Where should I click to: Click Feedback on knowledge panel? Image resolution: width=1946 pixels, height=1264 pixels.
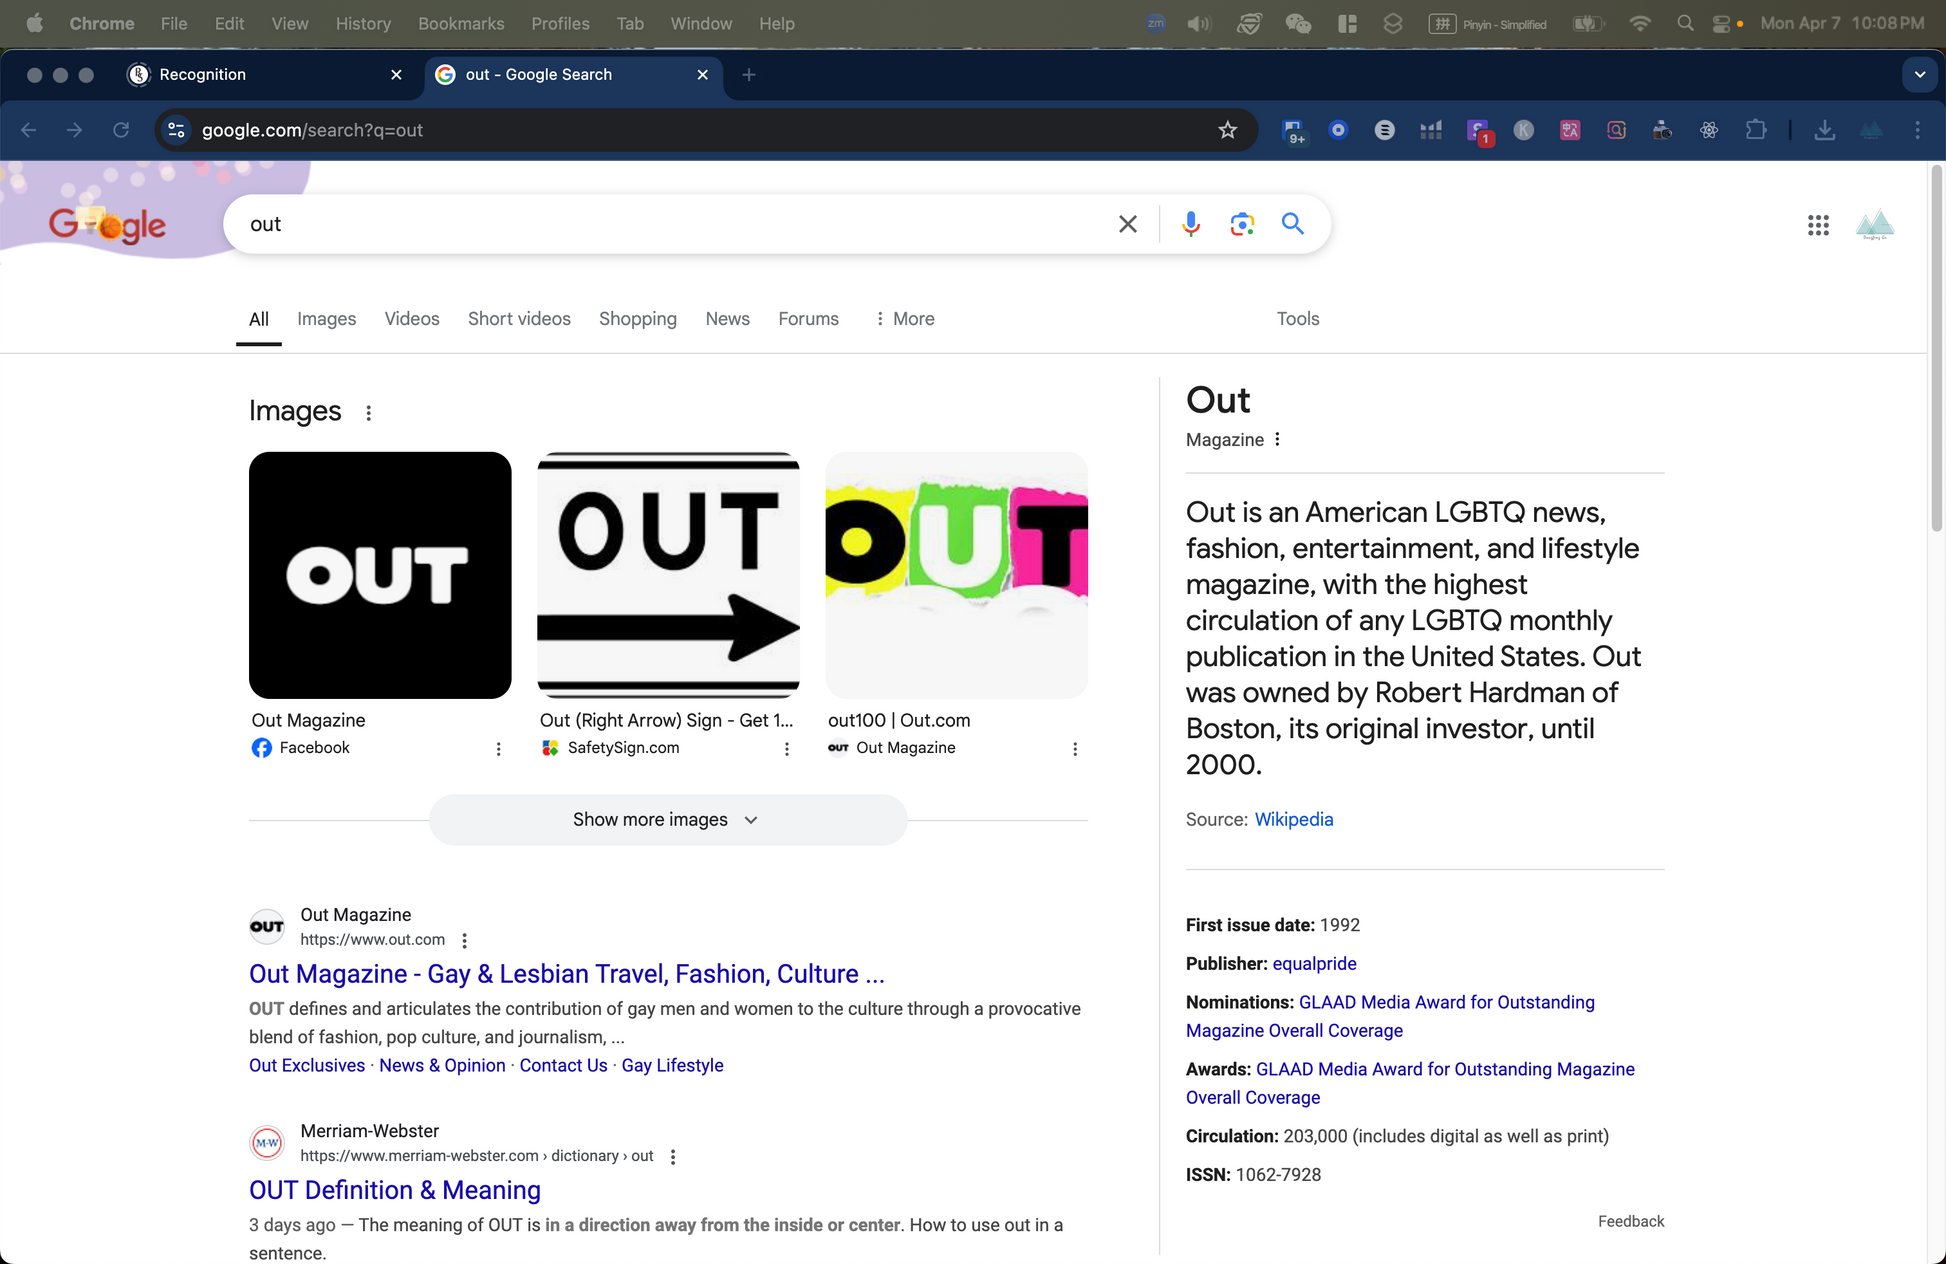coord(1631,1221)
